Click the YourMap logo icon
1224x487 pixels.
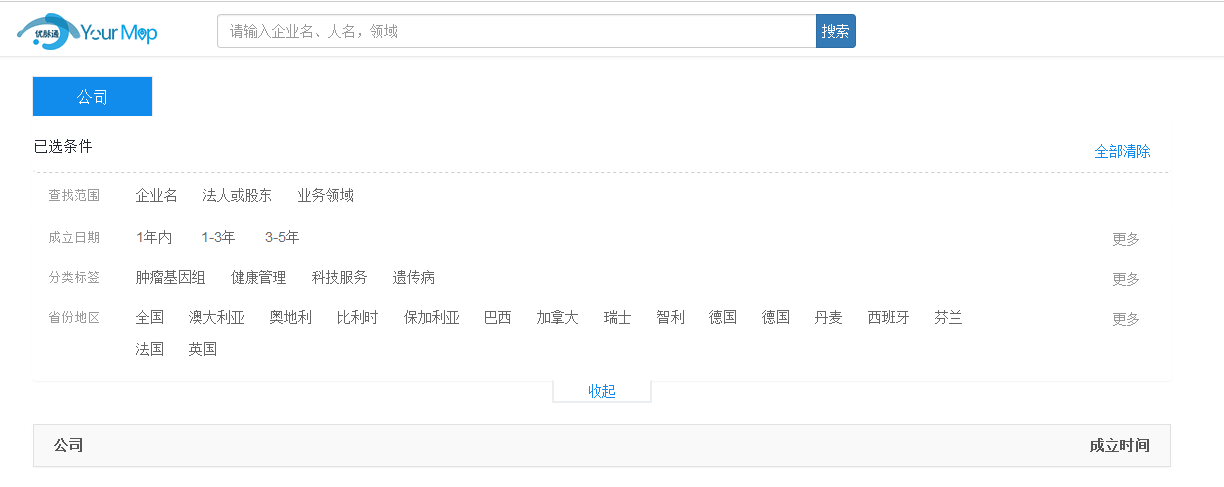[87, 32]
